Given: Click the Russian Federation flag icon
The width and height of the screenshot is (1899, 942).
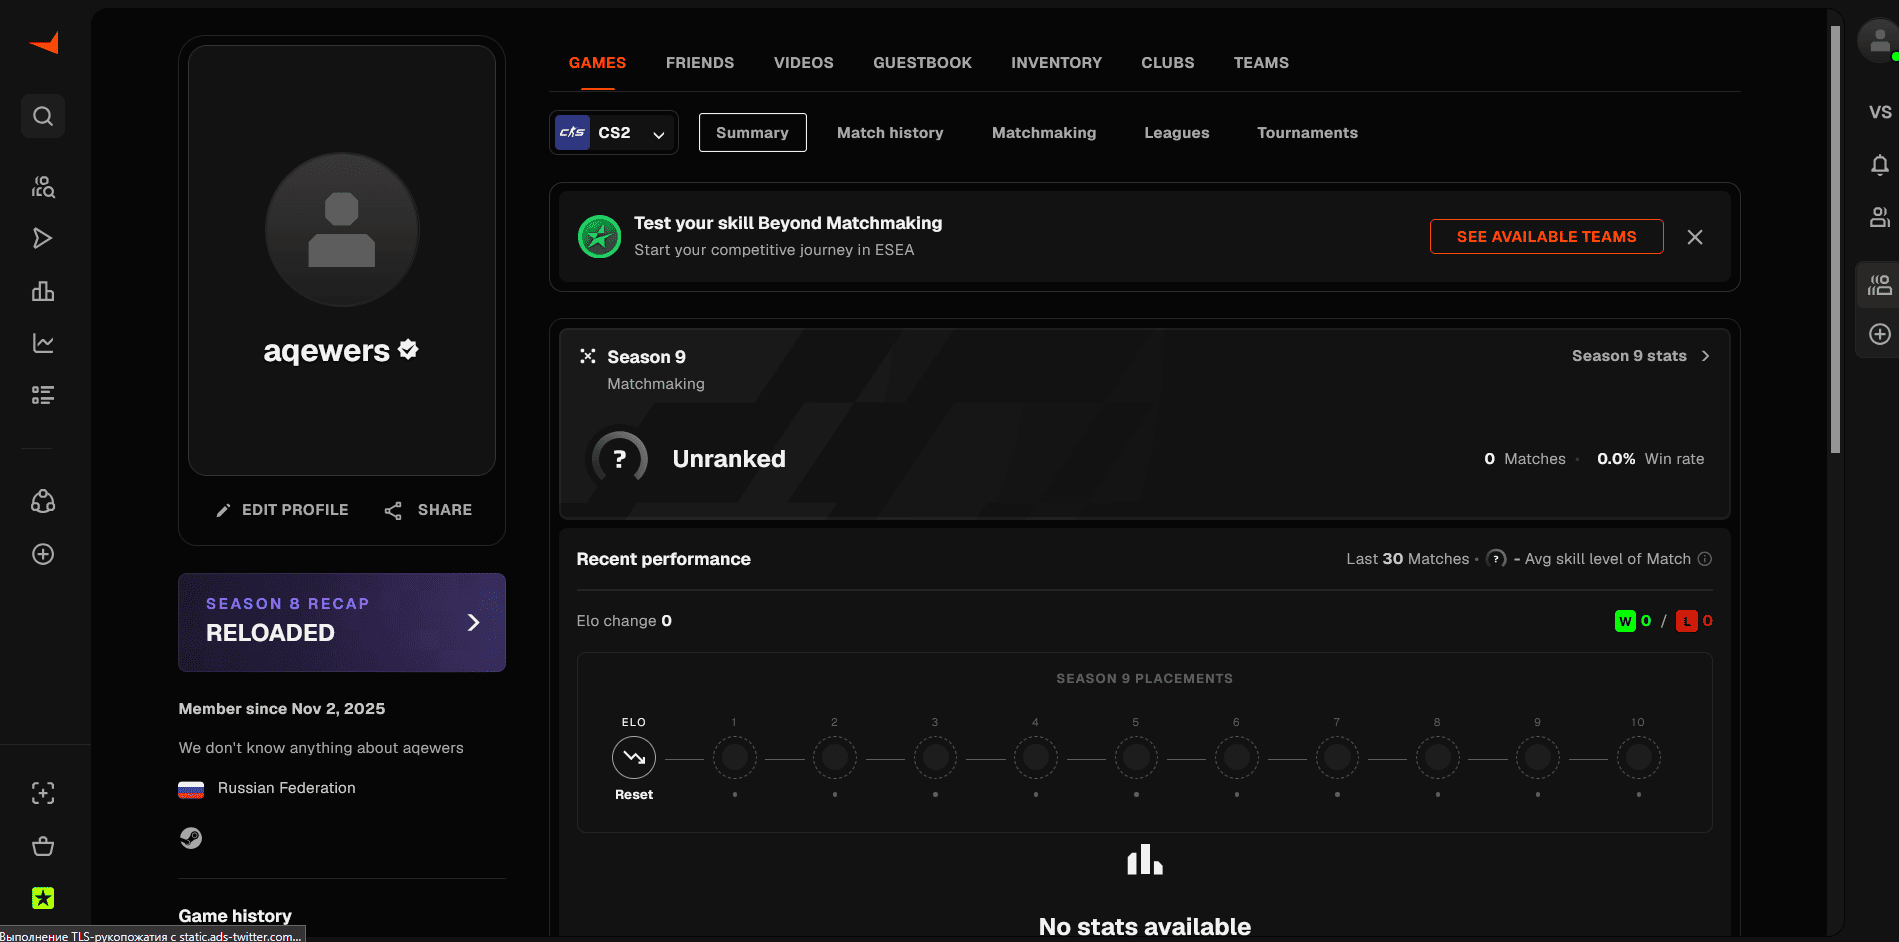Looking at the screenshot, I should pyautogui.click(x=191, y=789).
